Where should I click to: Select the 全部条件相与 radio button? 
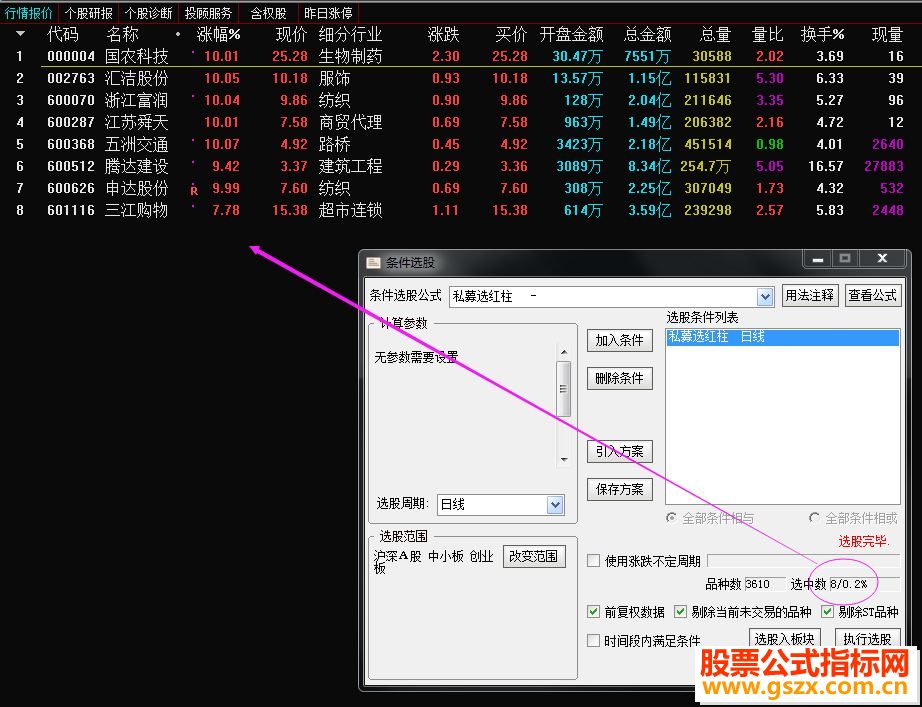(x=671, y=518)
